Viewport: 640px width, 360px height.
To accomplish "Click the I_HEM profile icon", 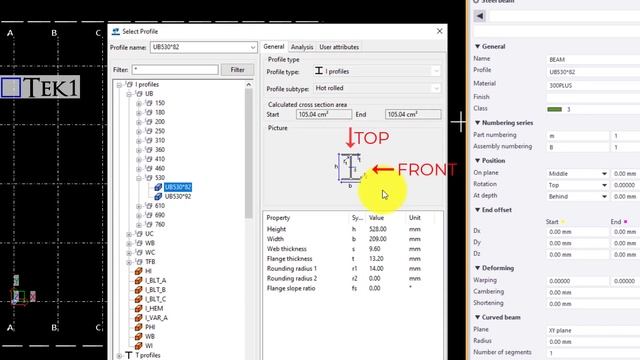I will (x=138, y=309).
